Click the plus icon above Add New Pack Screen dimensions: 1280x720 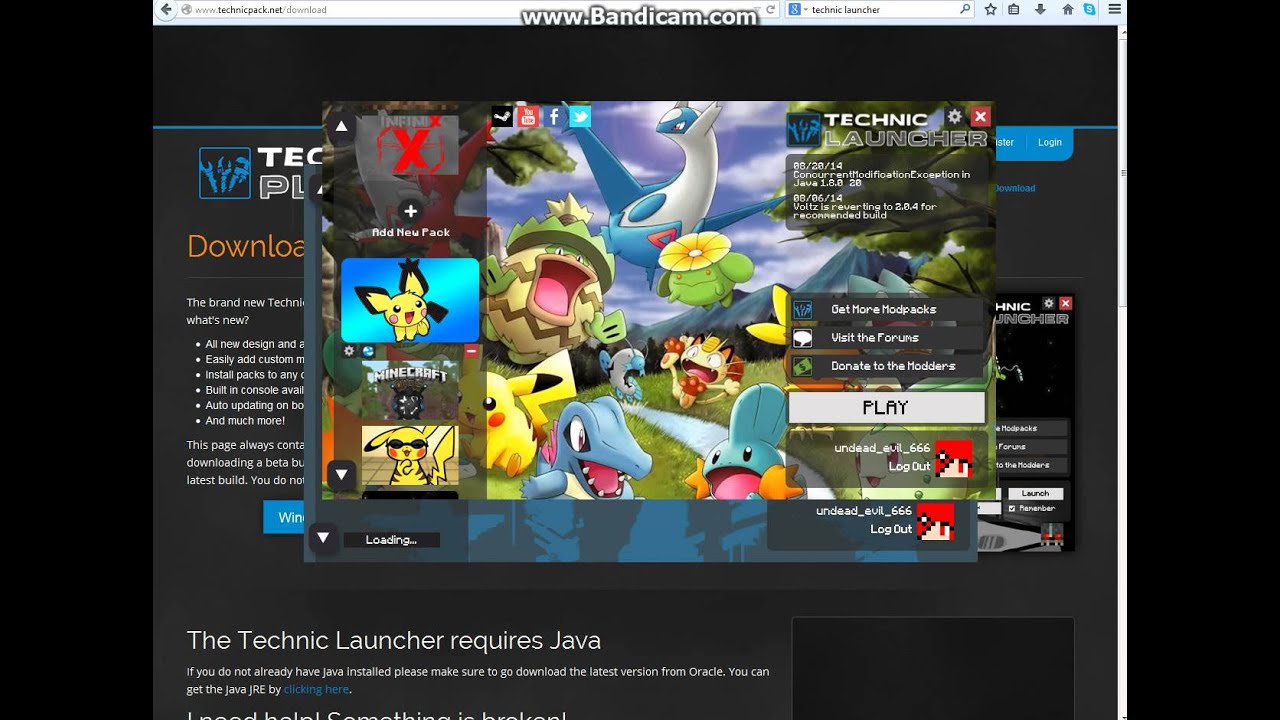[x=411, y=211]
